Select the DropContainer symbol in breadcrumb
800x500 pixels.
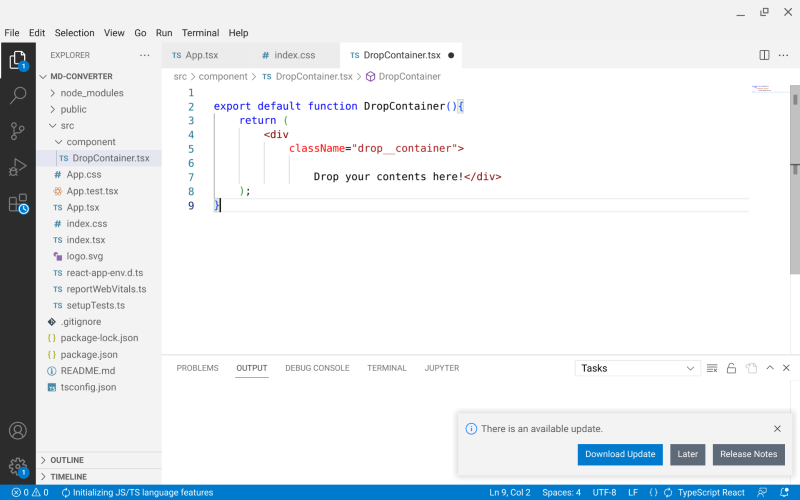[403, 77]
